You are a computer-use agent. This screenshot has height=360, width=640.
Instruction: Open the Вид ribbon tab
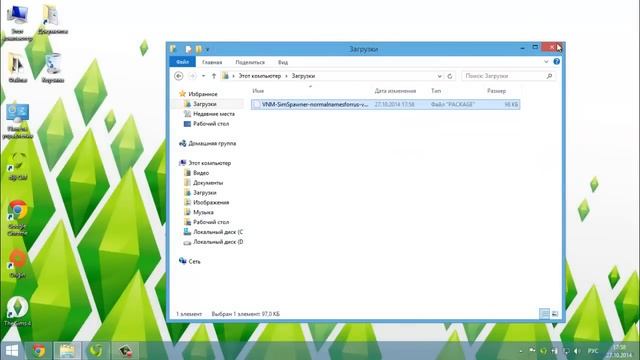pyautogui.click(x=283, y=62)
